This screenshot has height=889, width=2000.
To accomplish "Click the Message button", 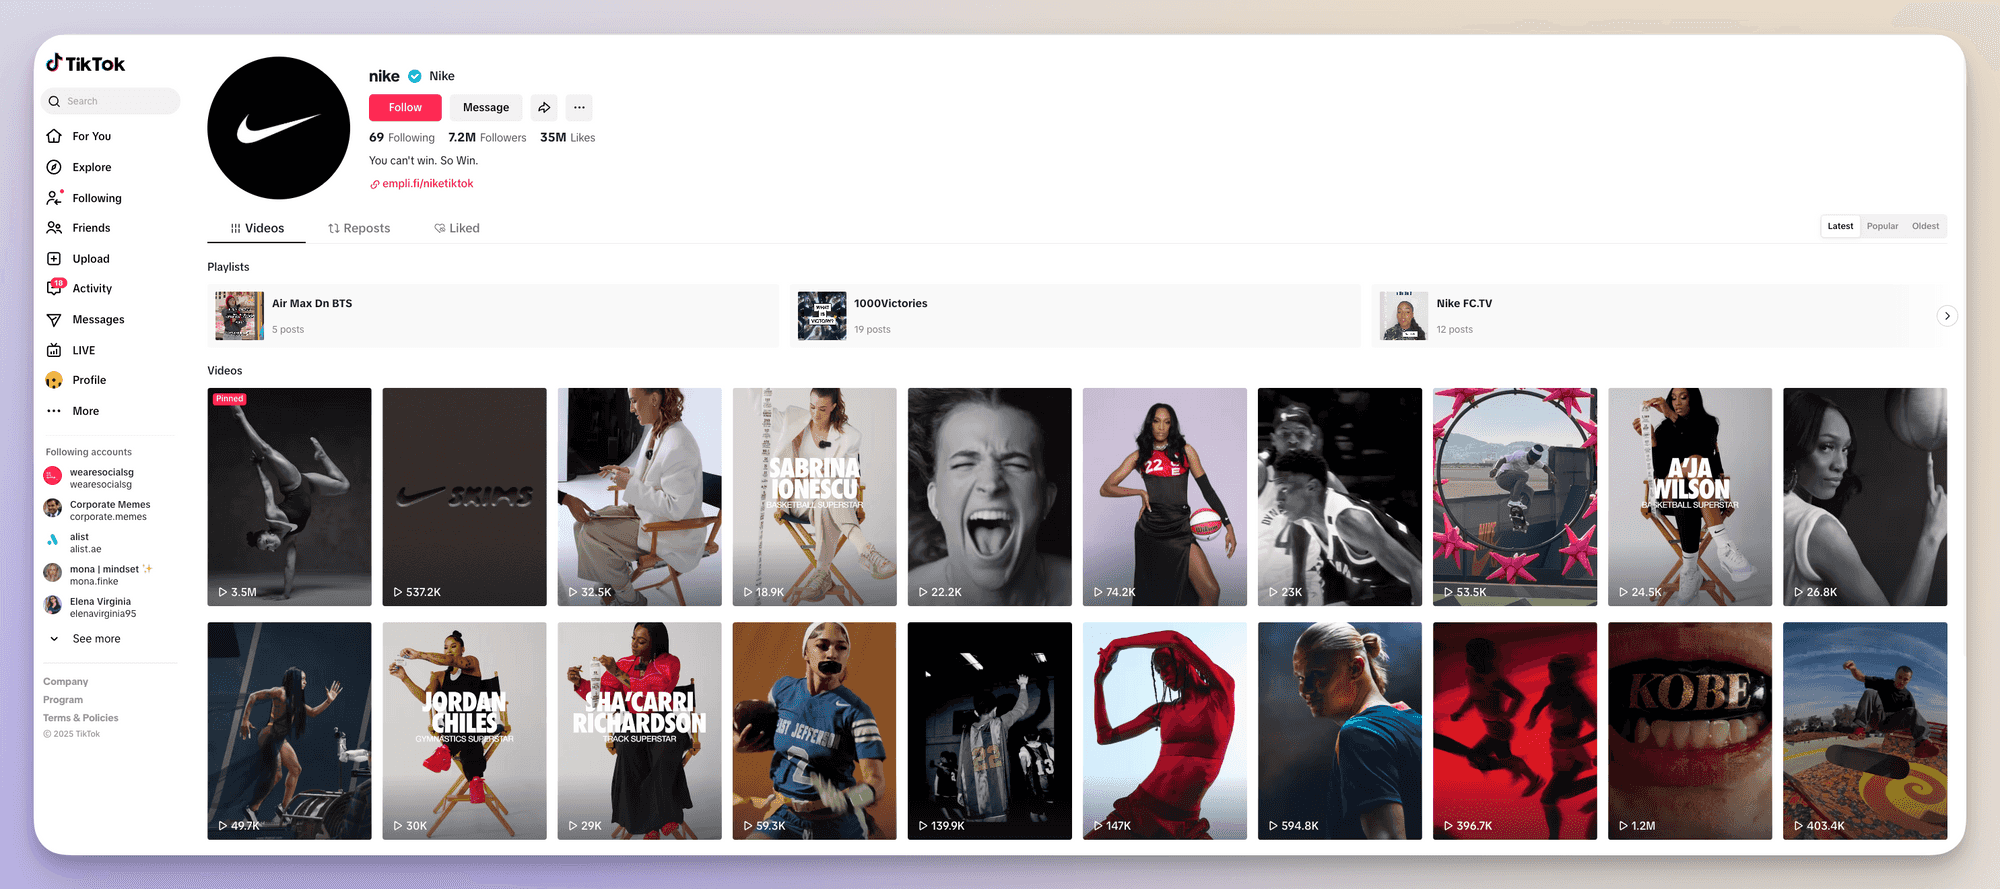I will [x=486, y=107].
